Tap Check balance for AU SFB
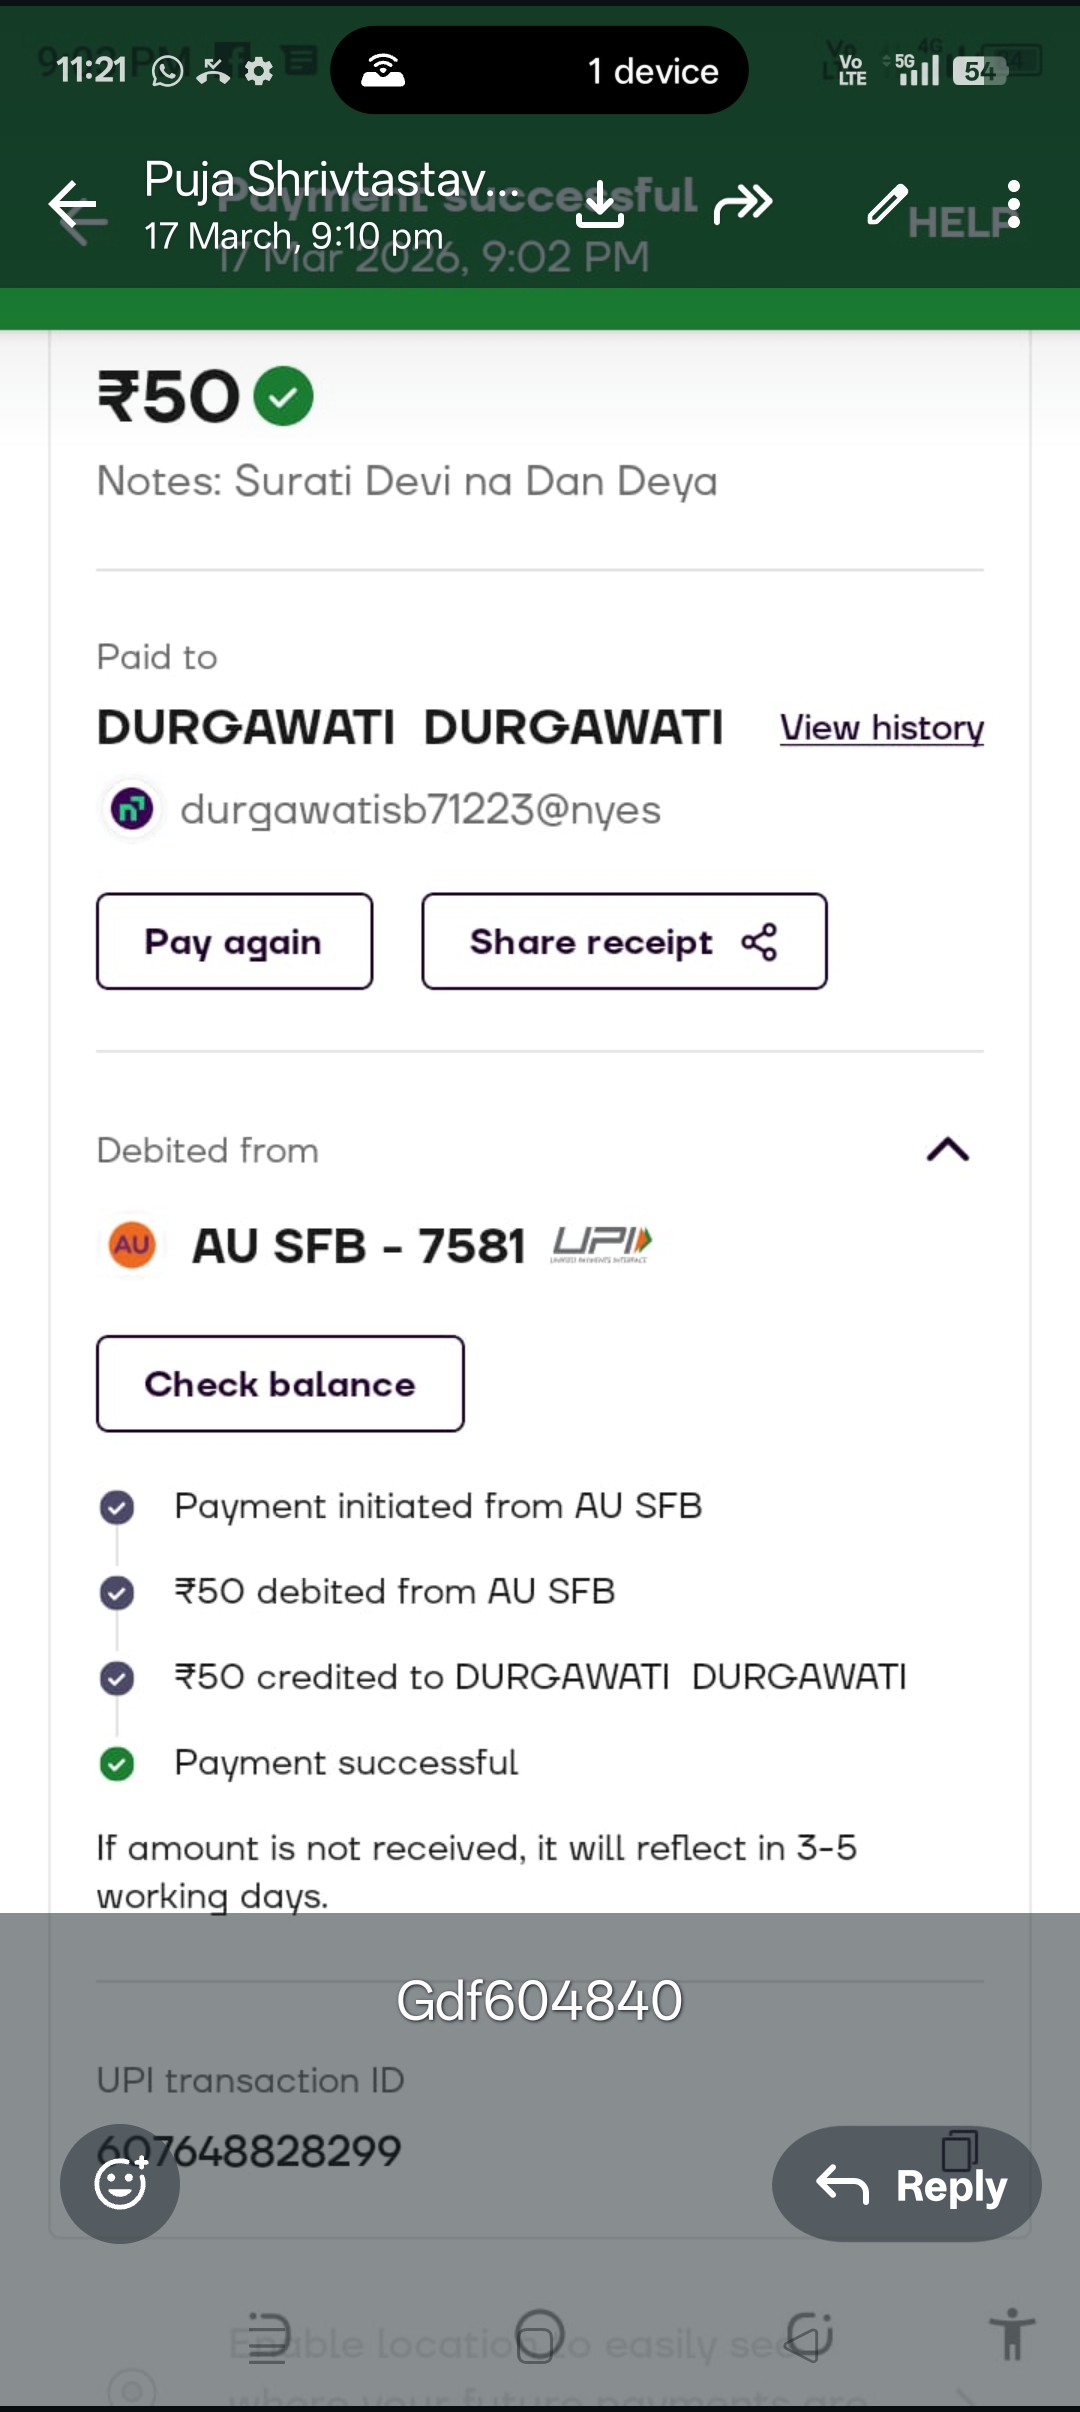This screenshot has width=1080, height=2412. pyautogui.click(x=280, y=1384)
